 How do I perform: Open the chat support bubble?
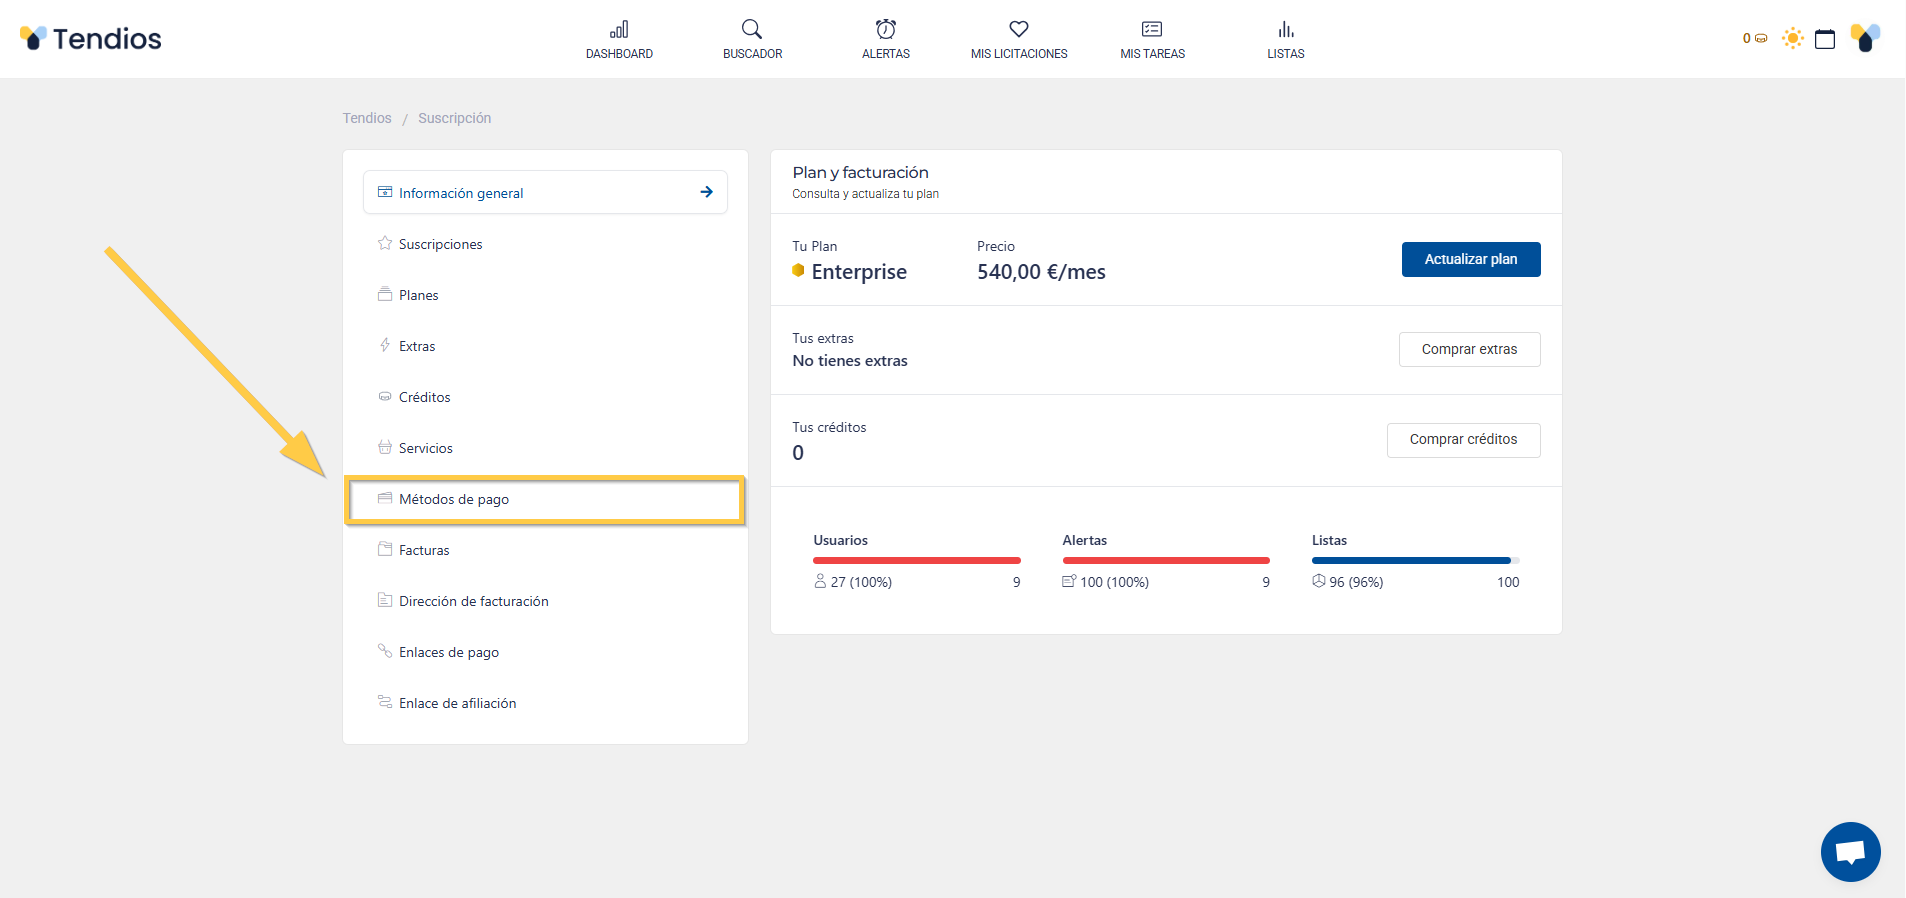tap(1849, 852)
